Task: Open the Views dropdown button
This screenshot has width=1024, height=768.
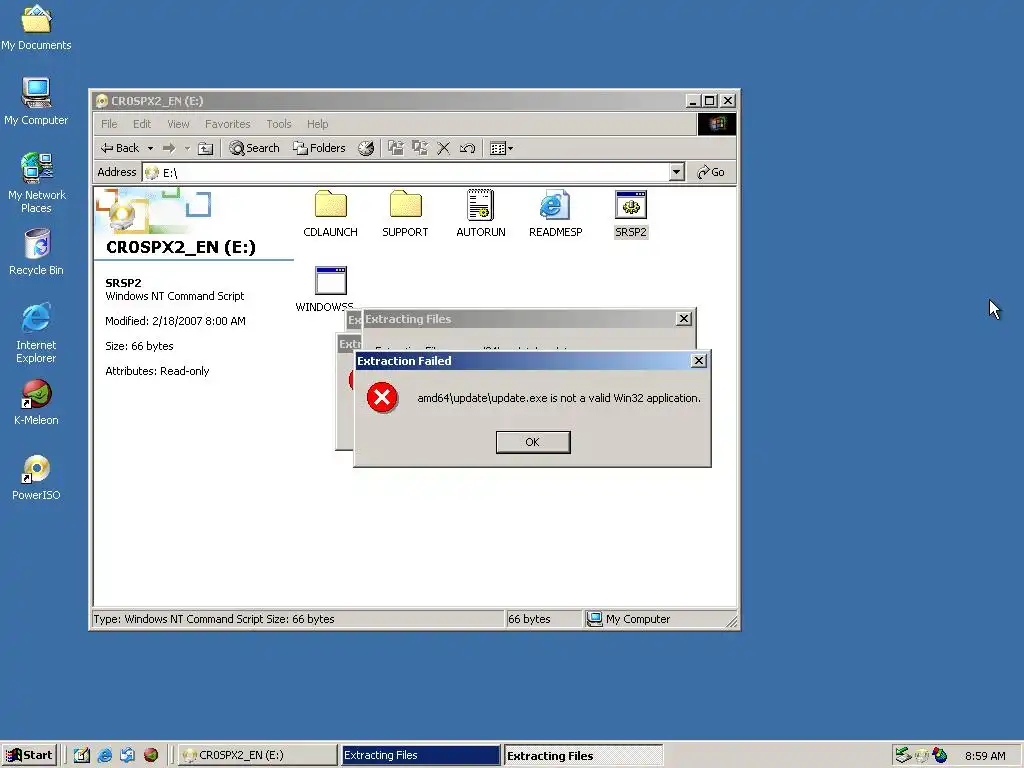Action: pos(501,148)
